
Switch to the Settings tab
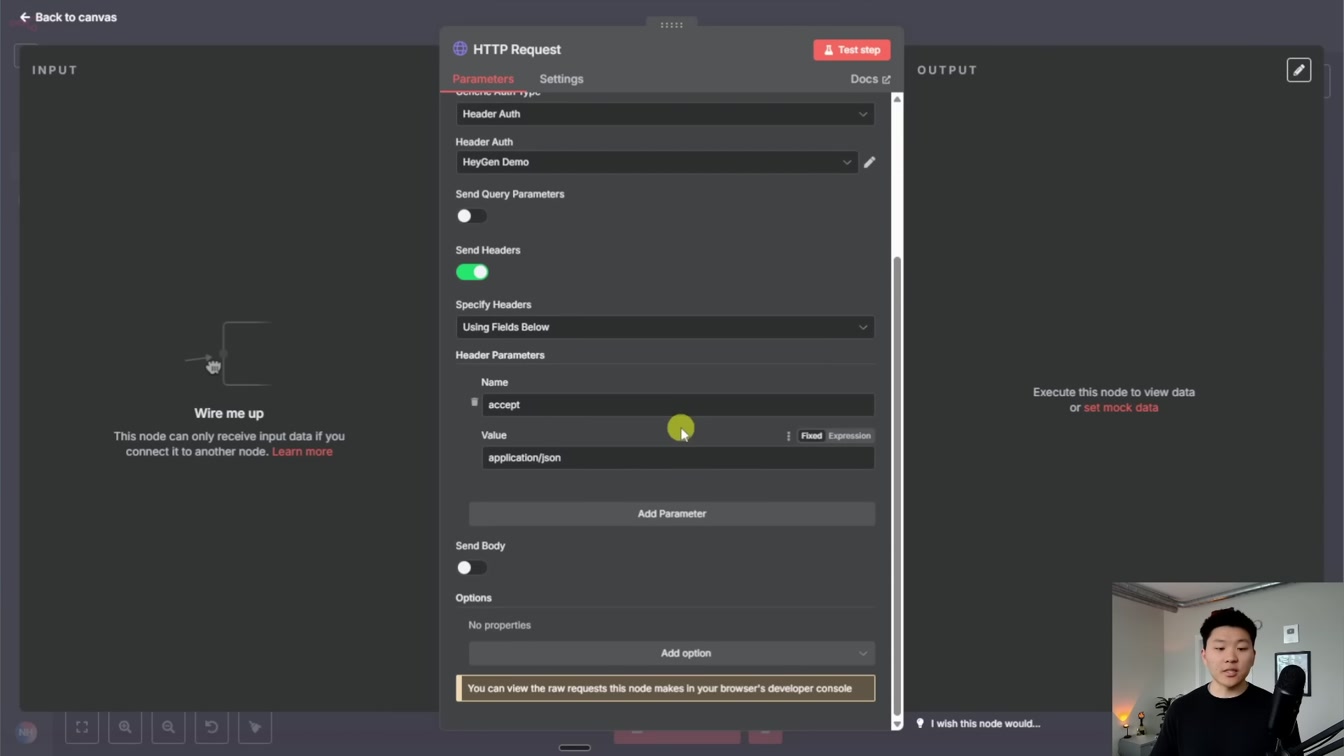[561, 79]
